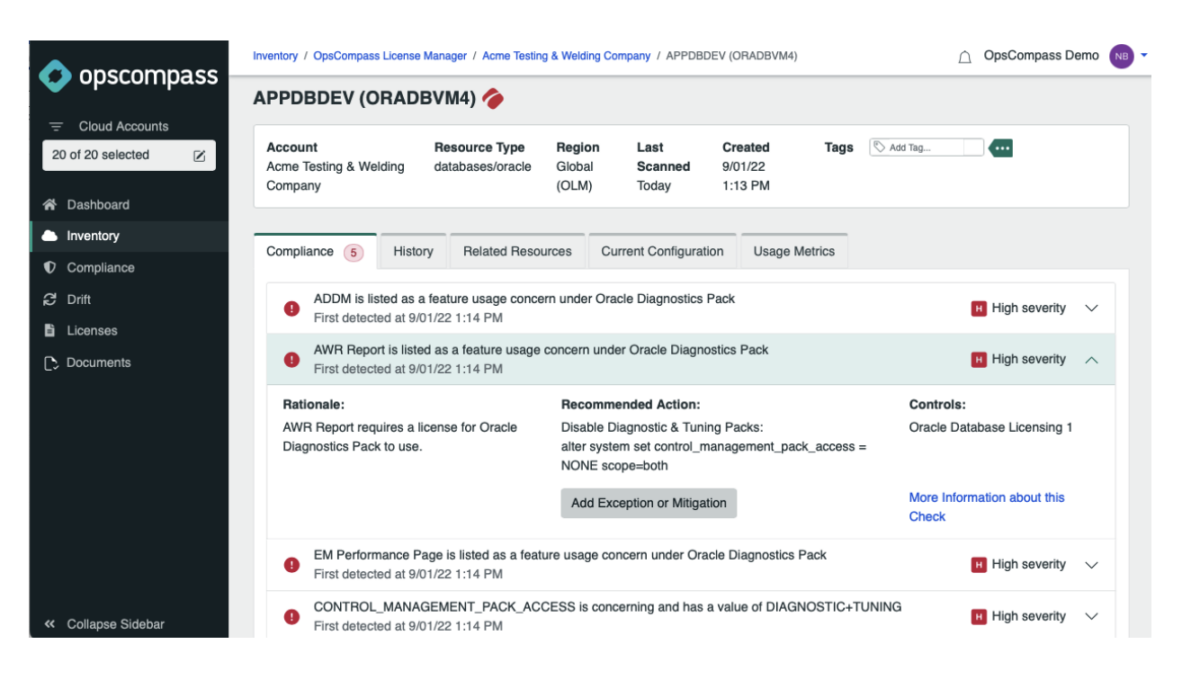Click the notification bell icon
1200x689 pixels.
coord(964,57)
